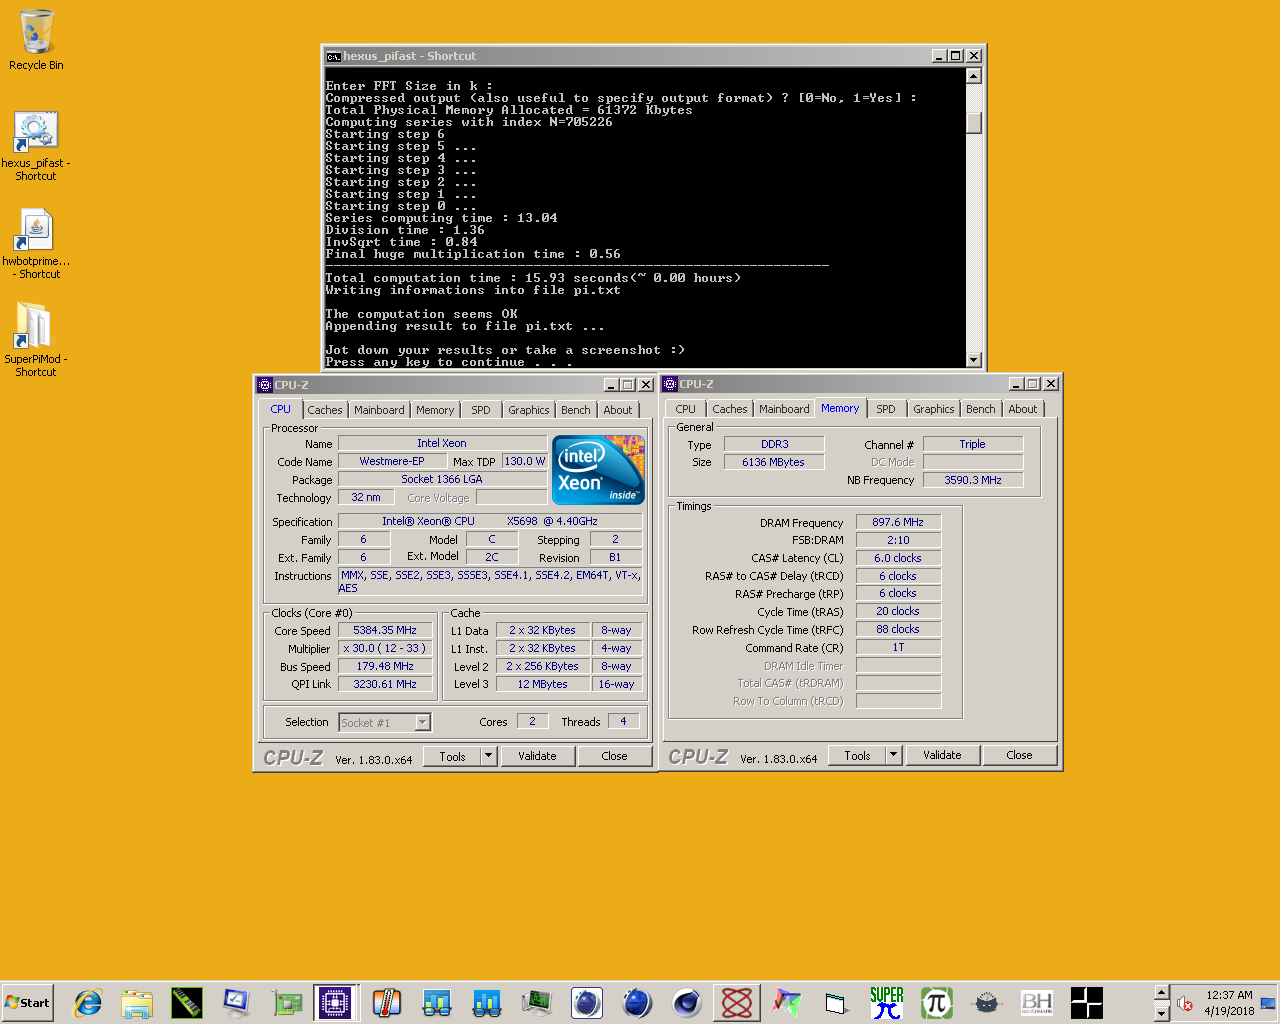1280x1024 pixels.
Task: Click the NB Frequency value 3590.3 MHz
Action: pos(973,480)
